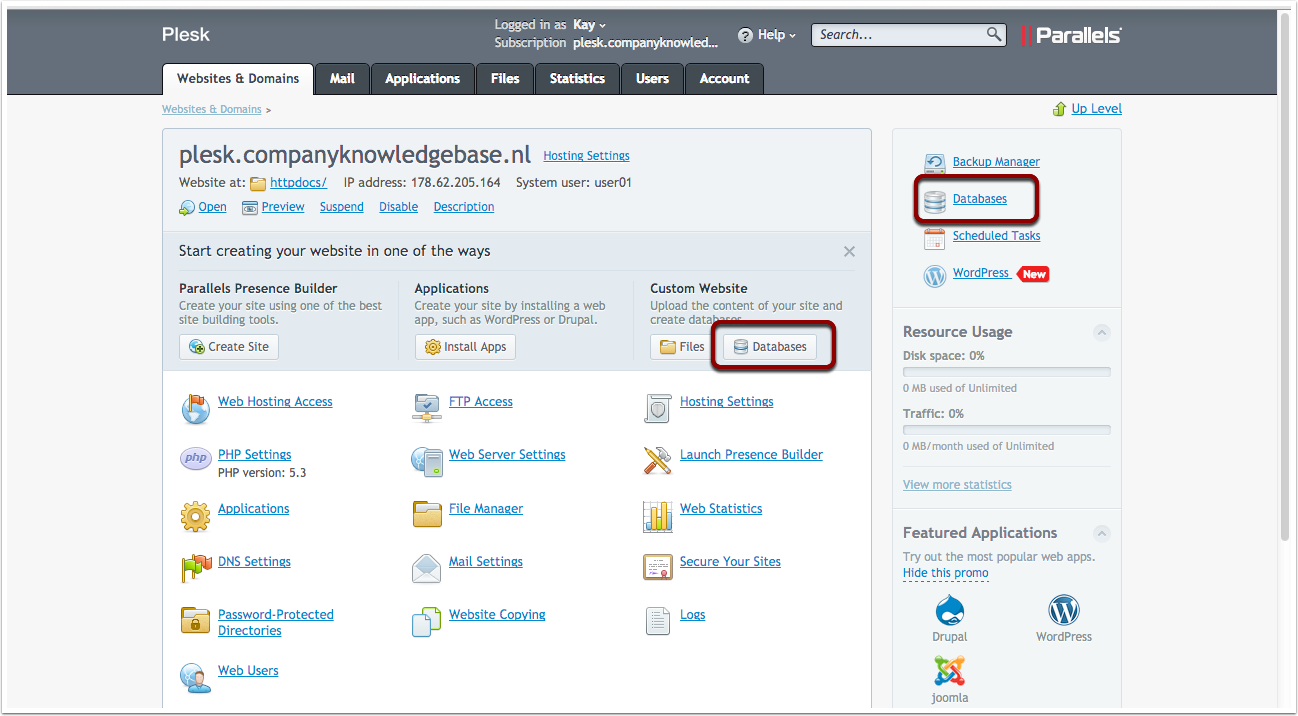
Task: Open the Help dropdown menu
Action: click(x=767, y=35)
